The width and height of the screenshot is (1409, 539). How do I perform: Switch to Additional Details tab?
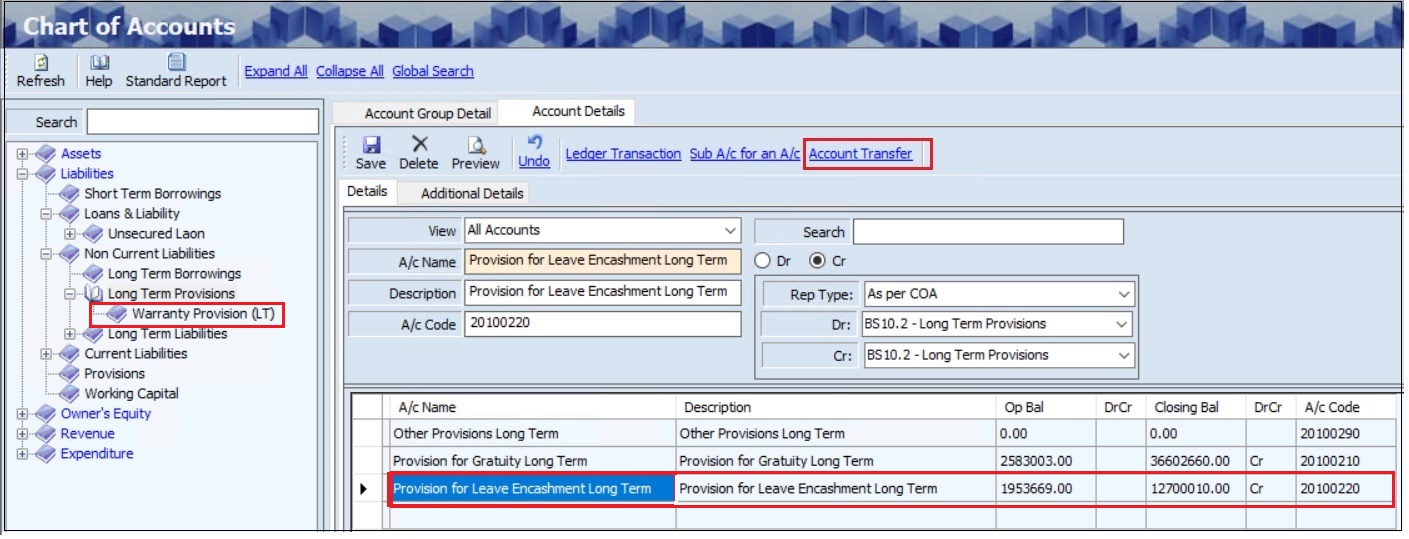tap(472, 193)
